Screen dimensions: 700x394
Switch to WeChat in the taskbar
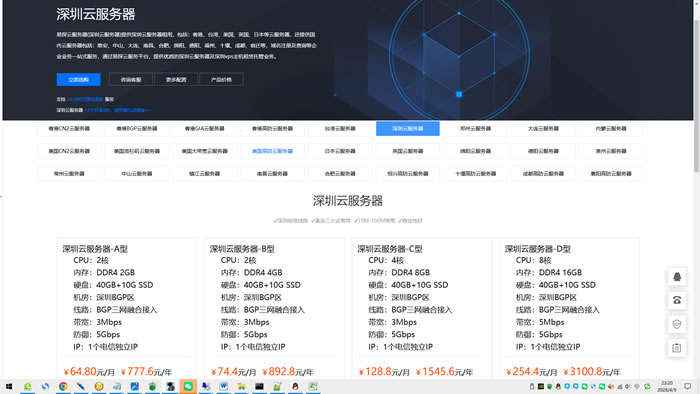coord(188,386)
